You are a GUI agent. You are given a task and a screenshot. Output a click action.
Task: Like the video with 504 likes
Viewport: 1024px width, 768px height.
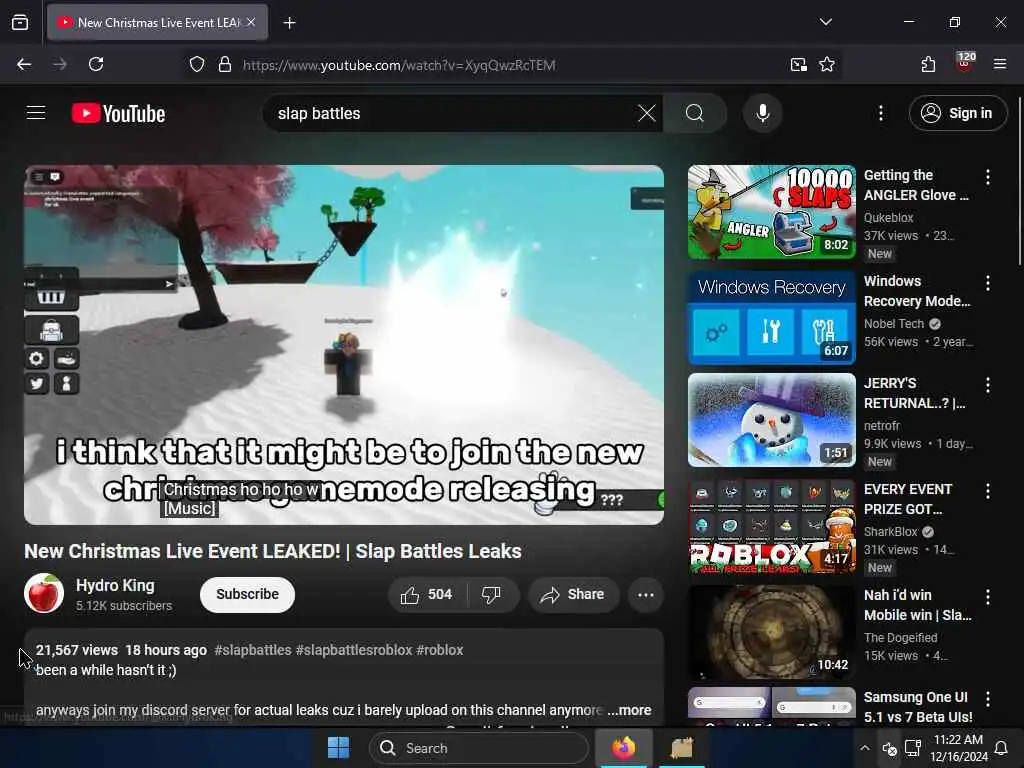point(428,594)
